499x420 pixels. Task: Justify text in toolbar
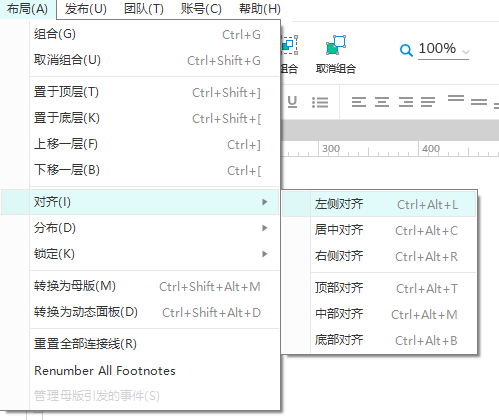[428, 102]
